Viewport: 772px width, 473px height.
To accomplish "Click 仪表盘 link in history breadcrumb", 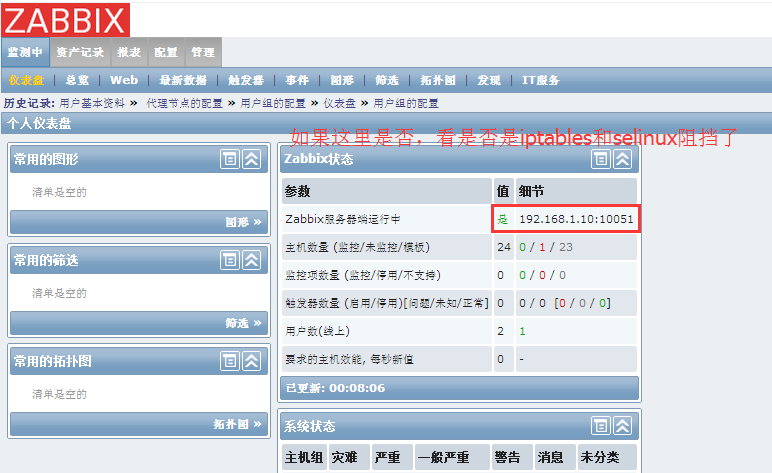I will pyautogui.click(x=339, y=103).
